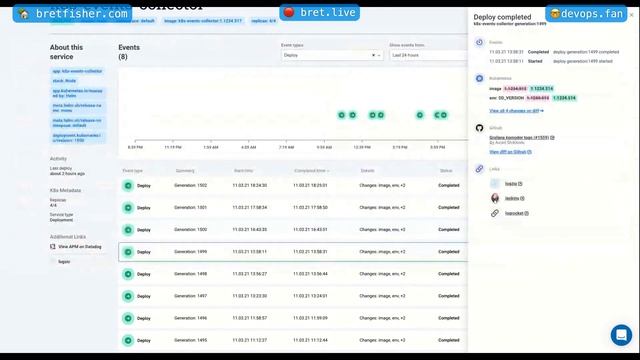
Task: Click the clock Events icon in deploy panel
Action: coord(480,42)
